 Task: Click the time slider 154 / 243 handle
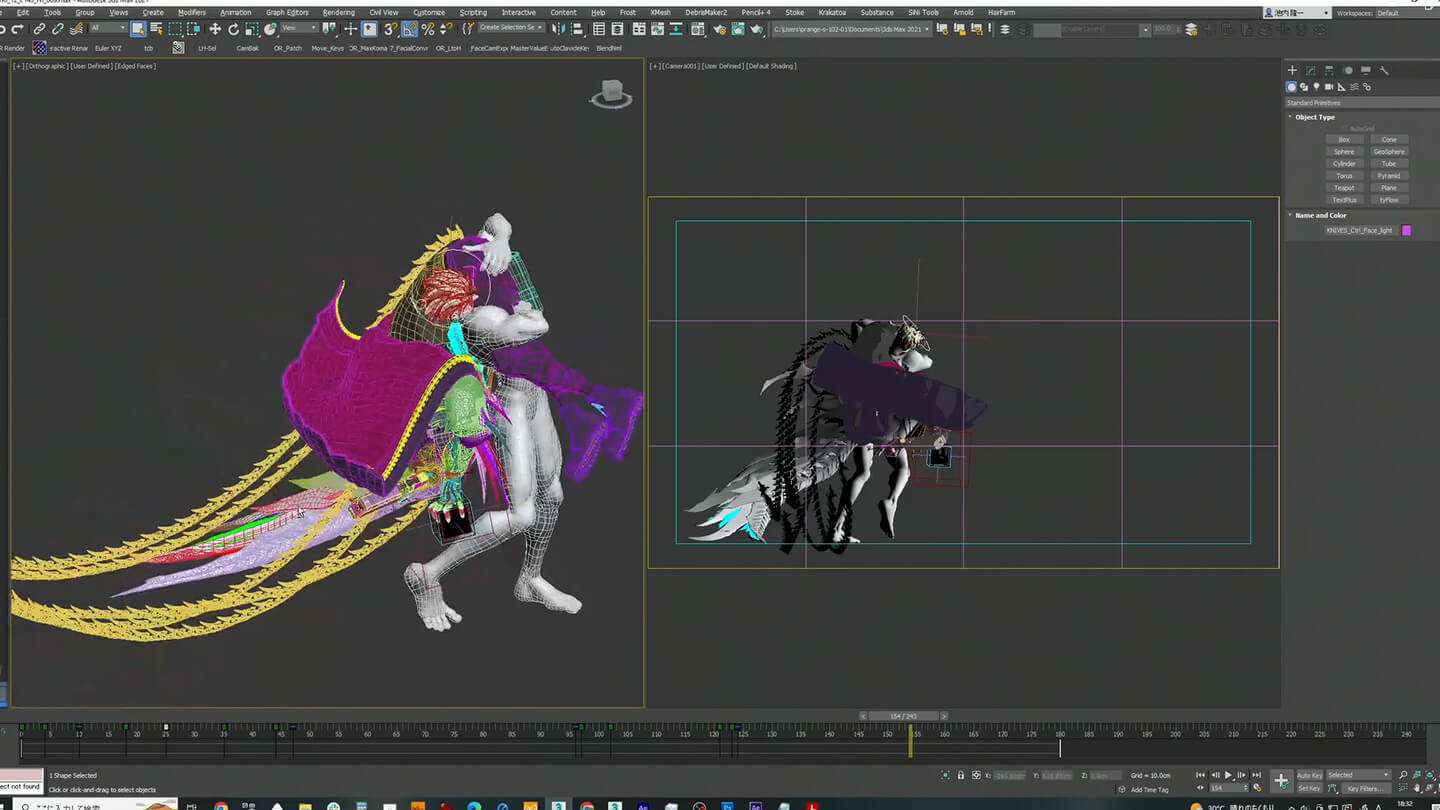coord(903,716)
